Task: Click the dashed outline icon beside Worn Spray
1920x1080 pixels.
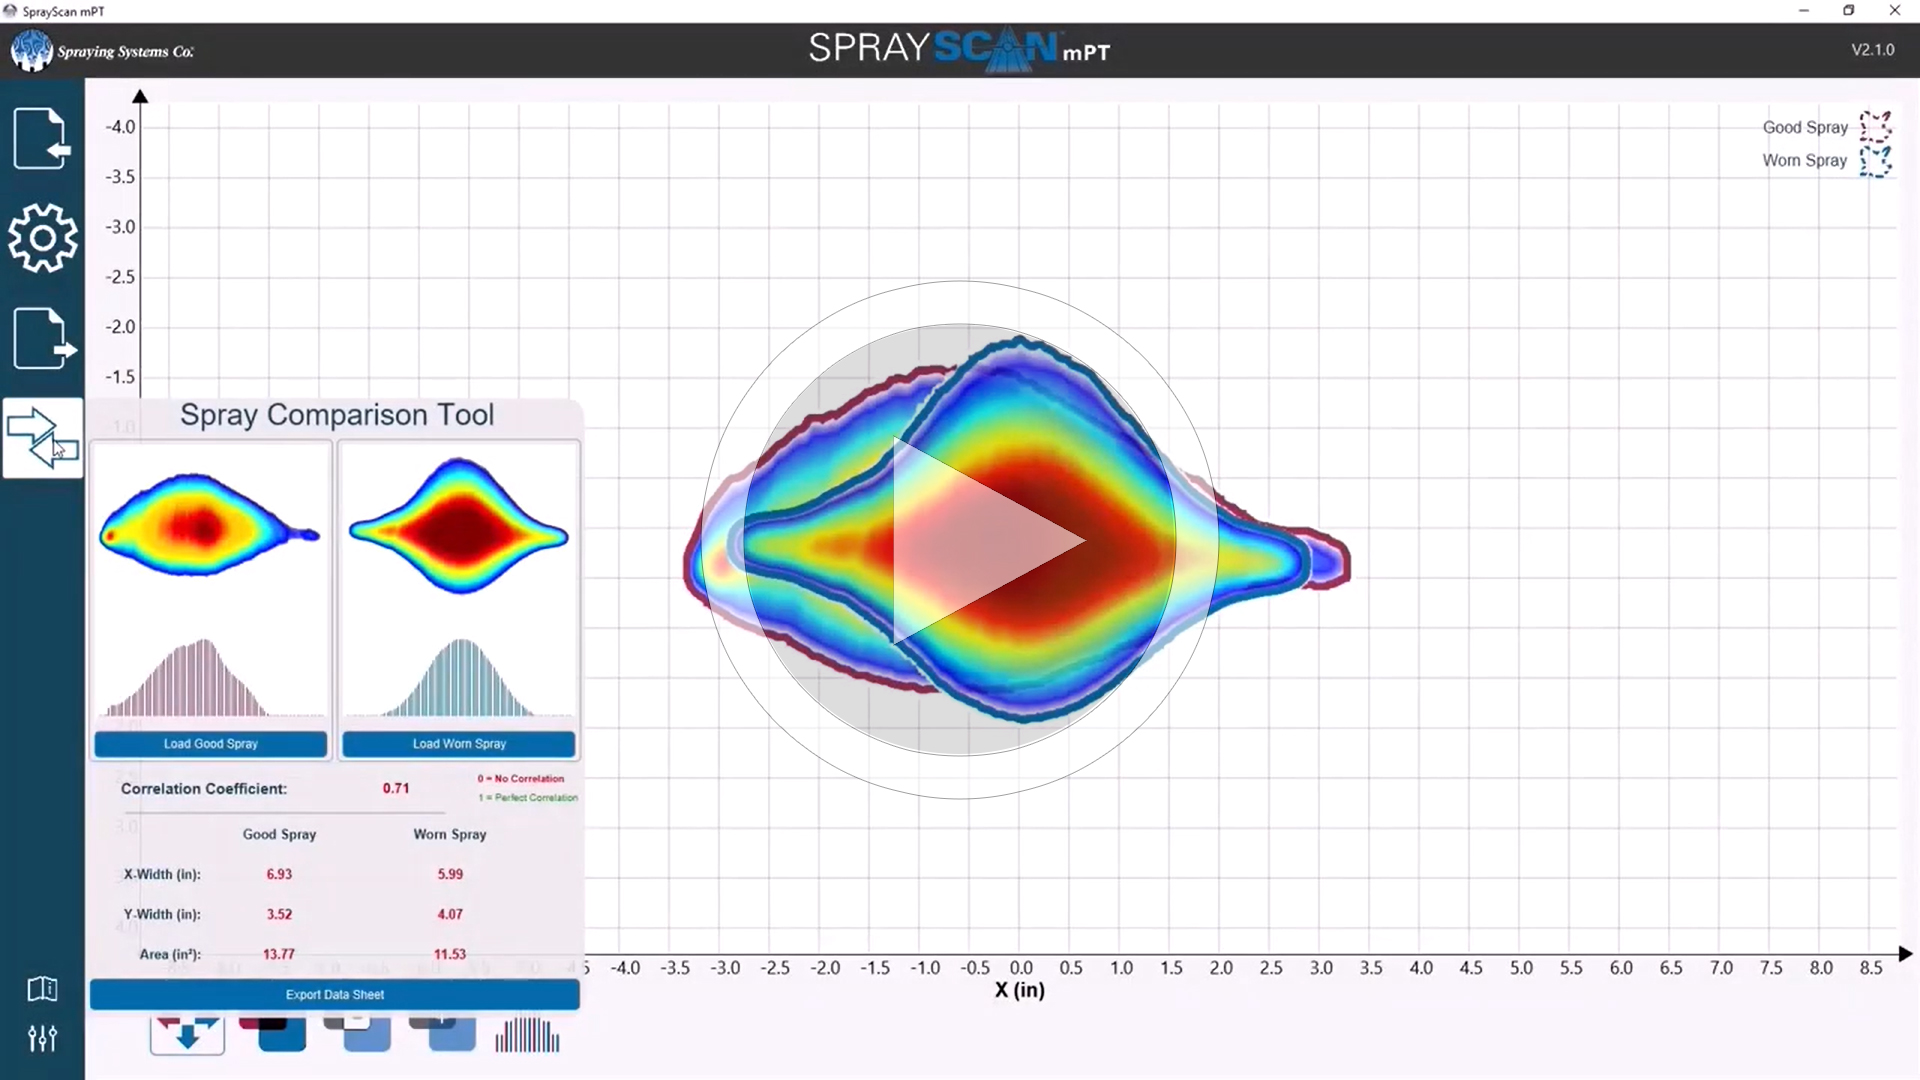Action: [x=1876, y=160]
